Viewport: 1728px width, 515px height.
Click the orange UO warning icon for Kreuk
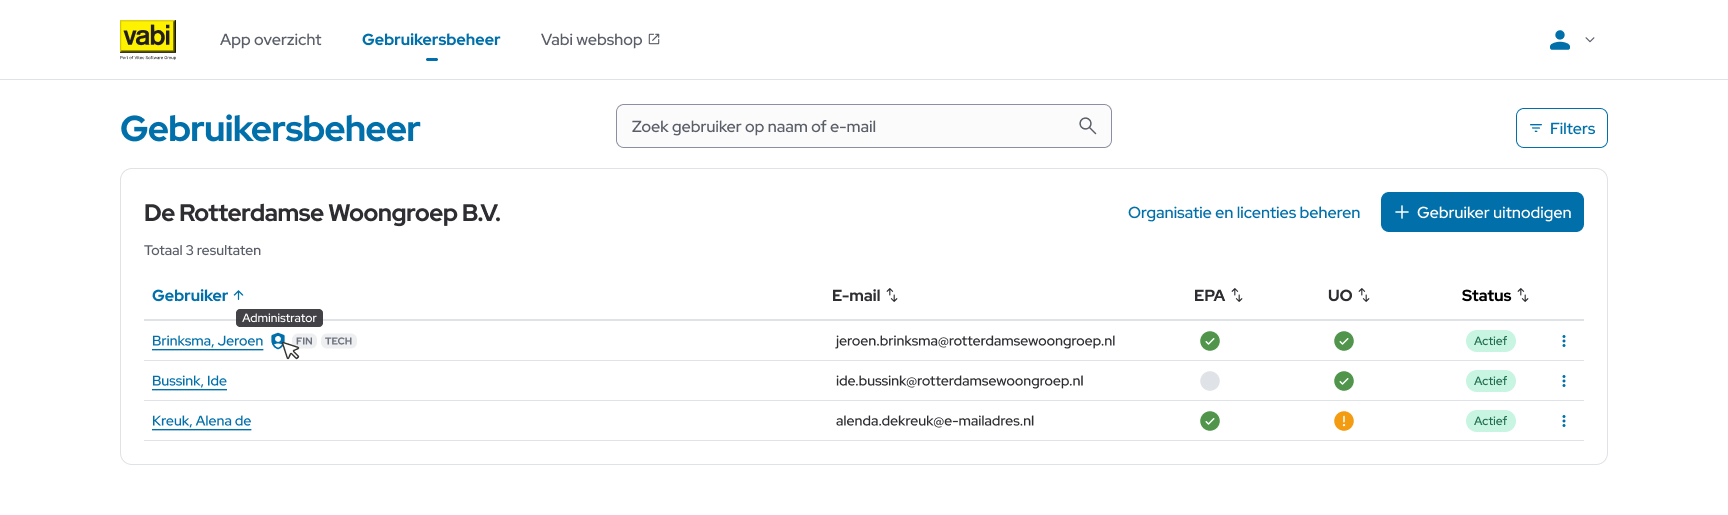pyautogui.click(x=1343, y=421)
